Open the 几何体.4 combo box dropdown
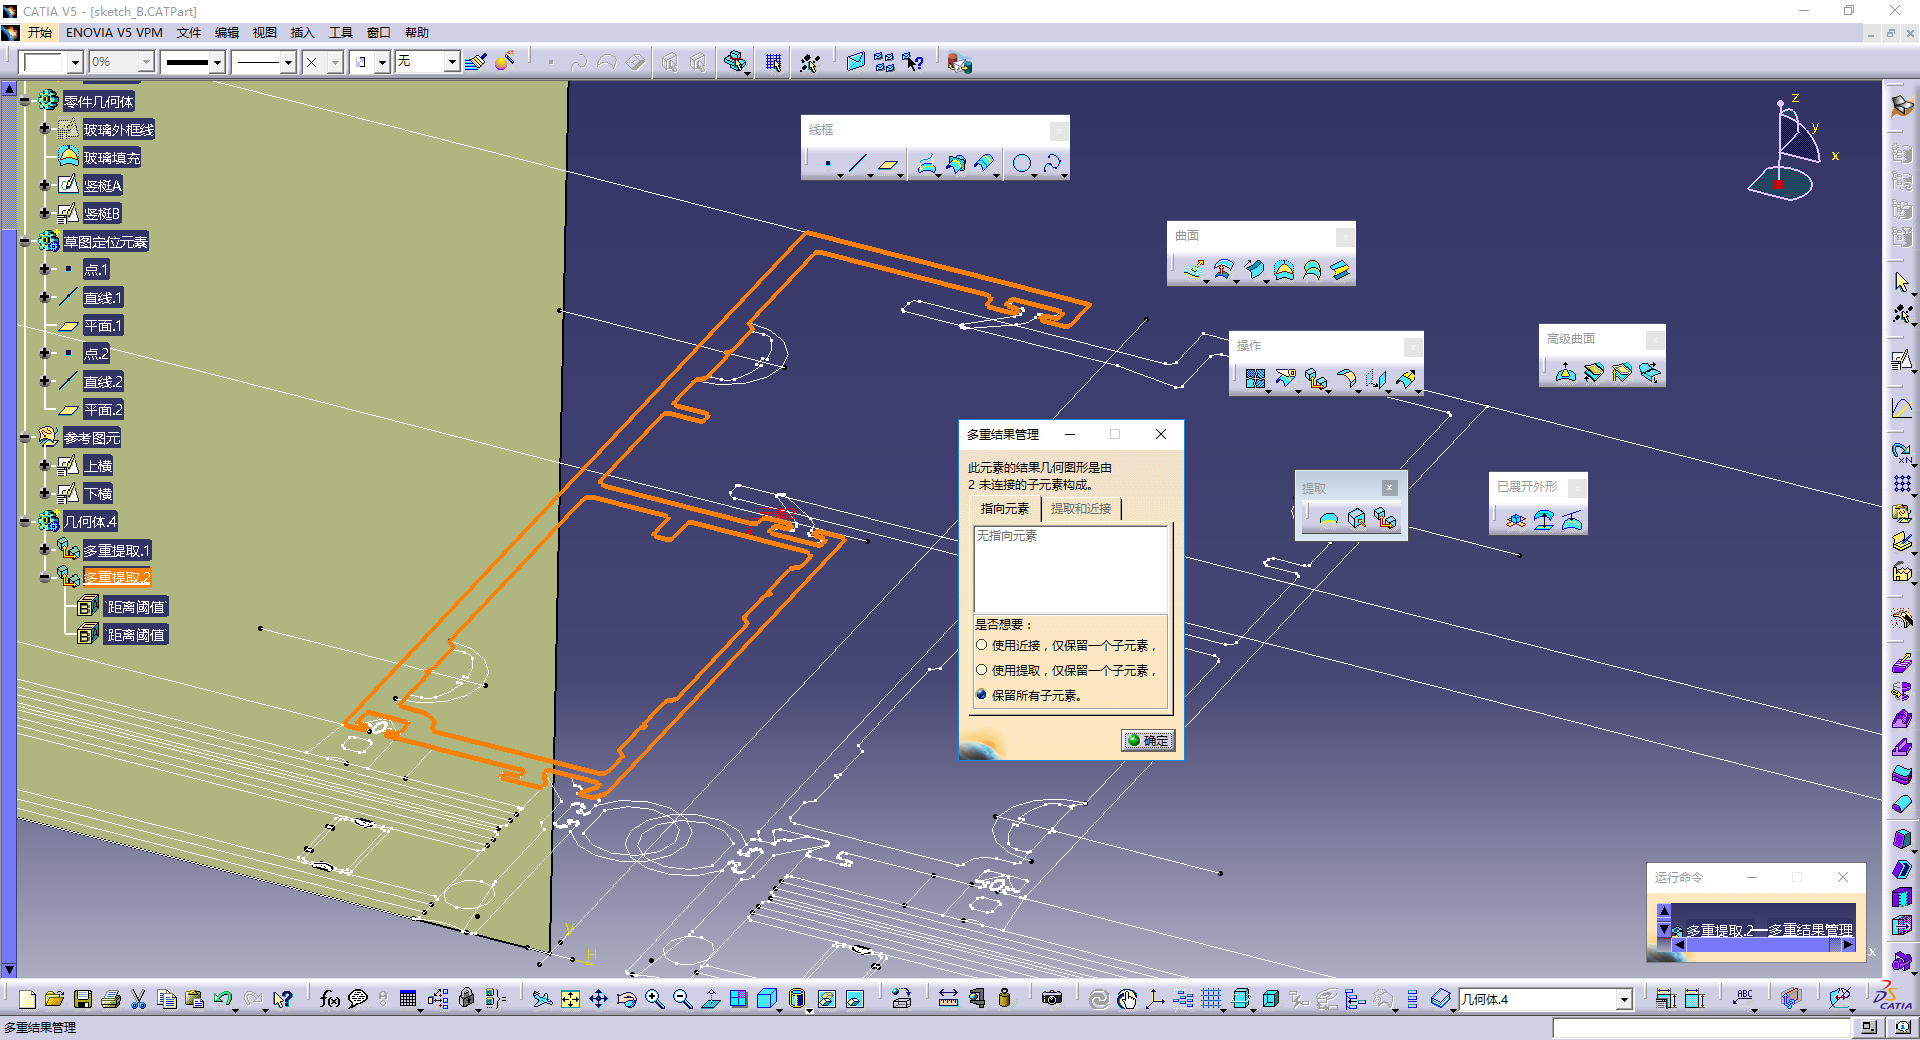This screenshot has height=1040, width=1920. tap(1624, 999)
